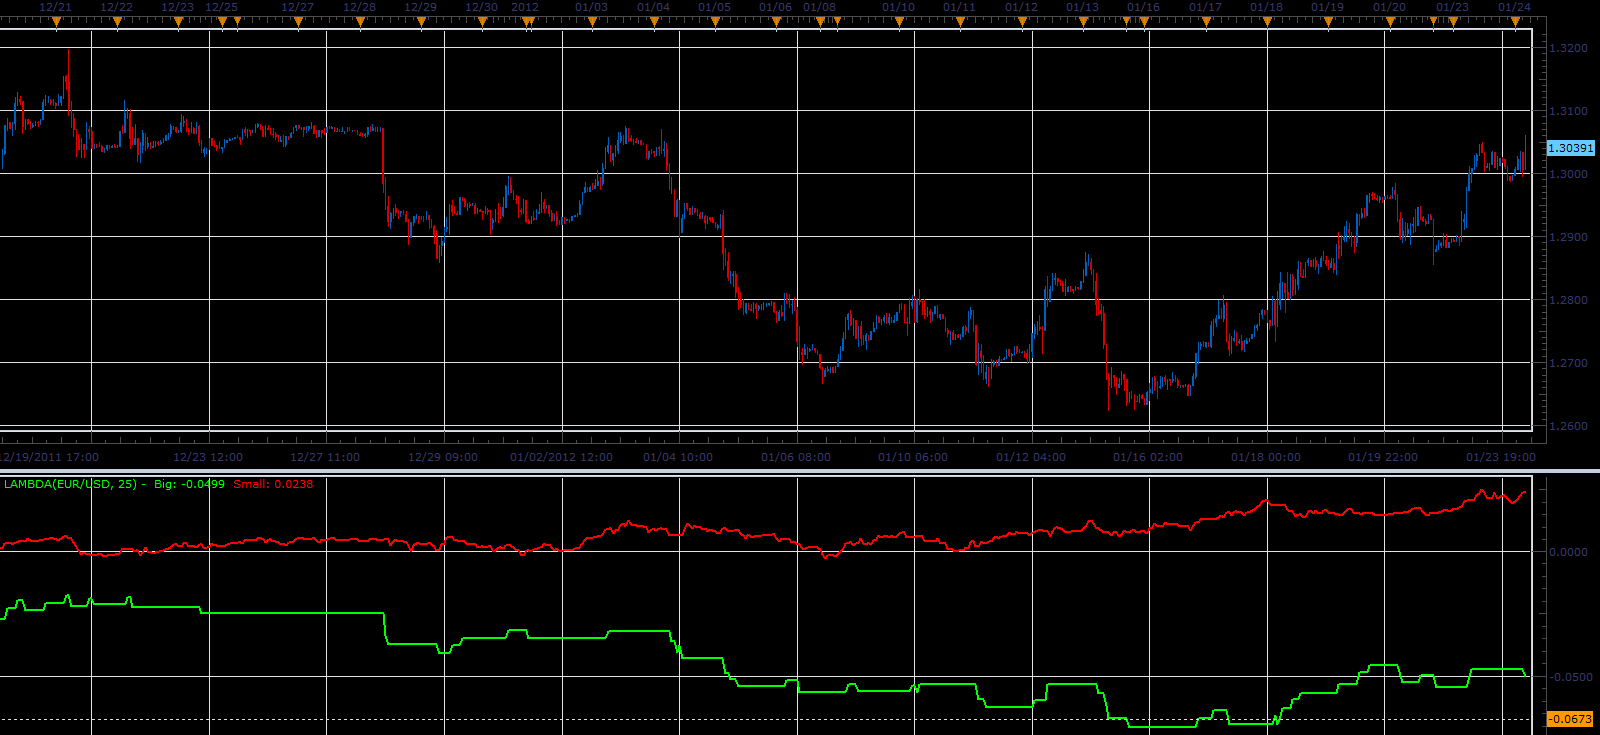
Task: Click the '01/10 06:00' time label
Action: pyautogui.click(x=913, y=457)
